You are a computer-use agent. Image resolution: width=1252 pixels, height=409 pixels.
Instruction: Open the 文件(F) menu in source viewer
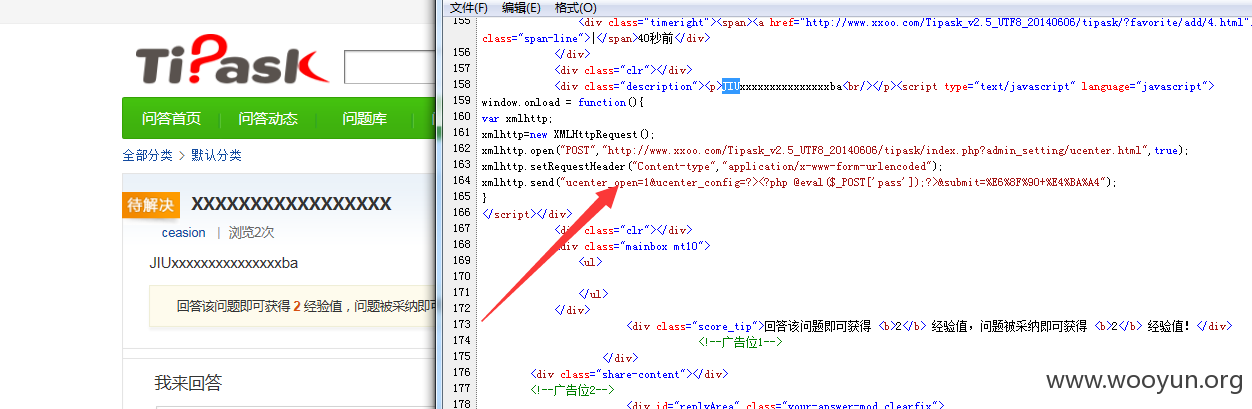pos(469,8)
